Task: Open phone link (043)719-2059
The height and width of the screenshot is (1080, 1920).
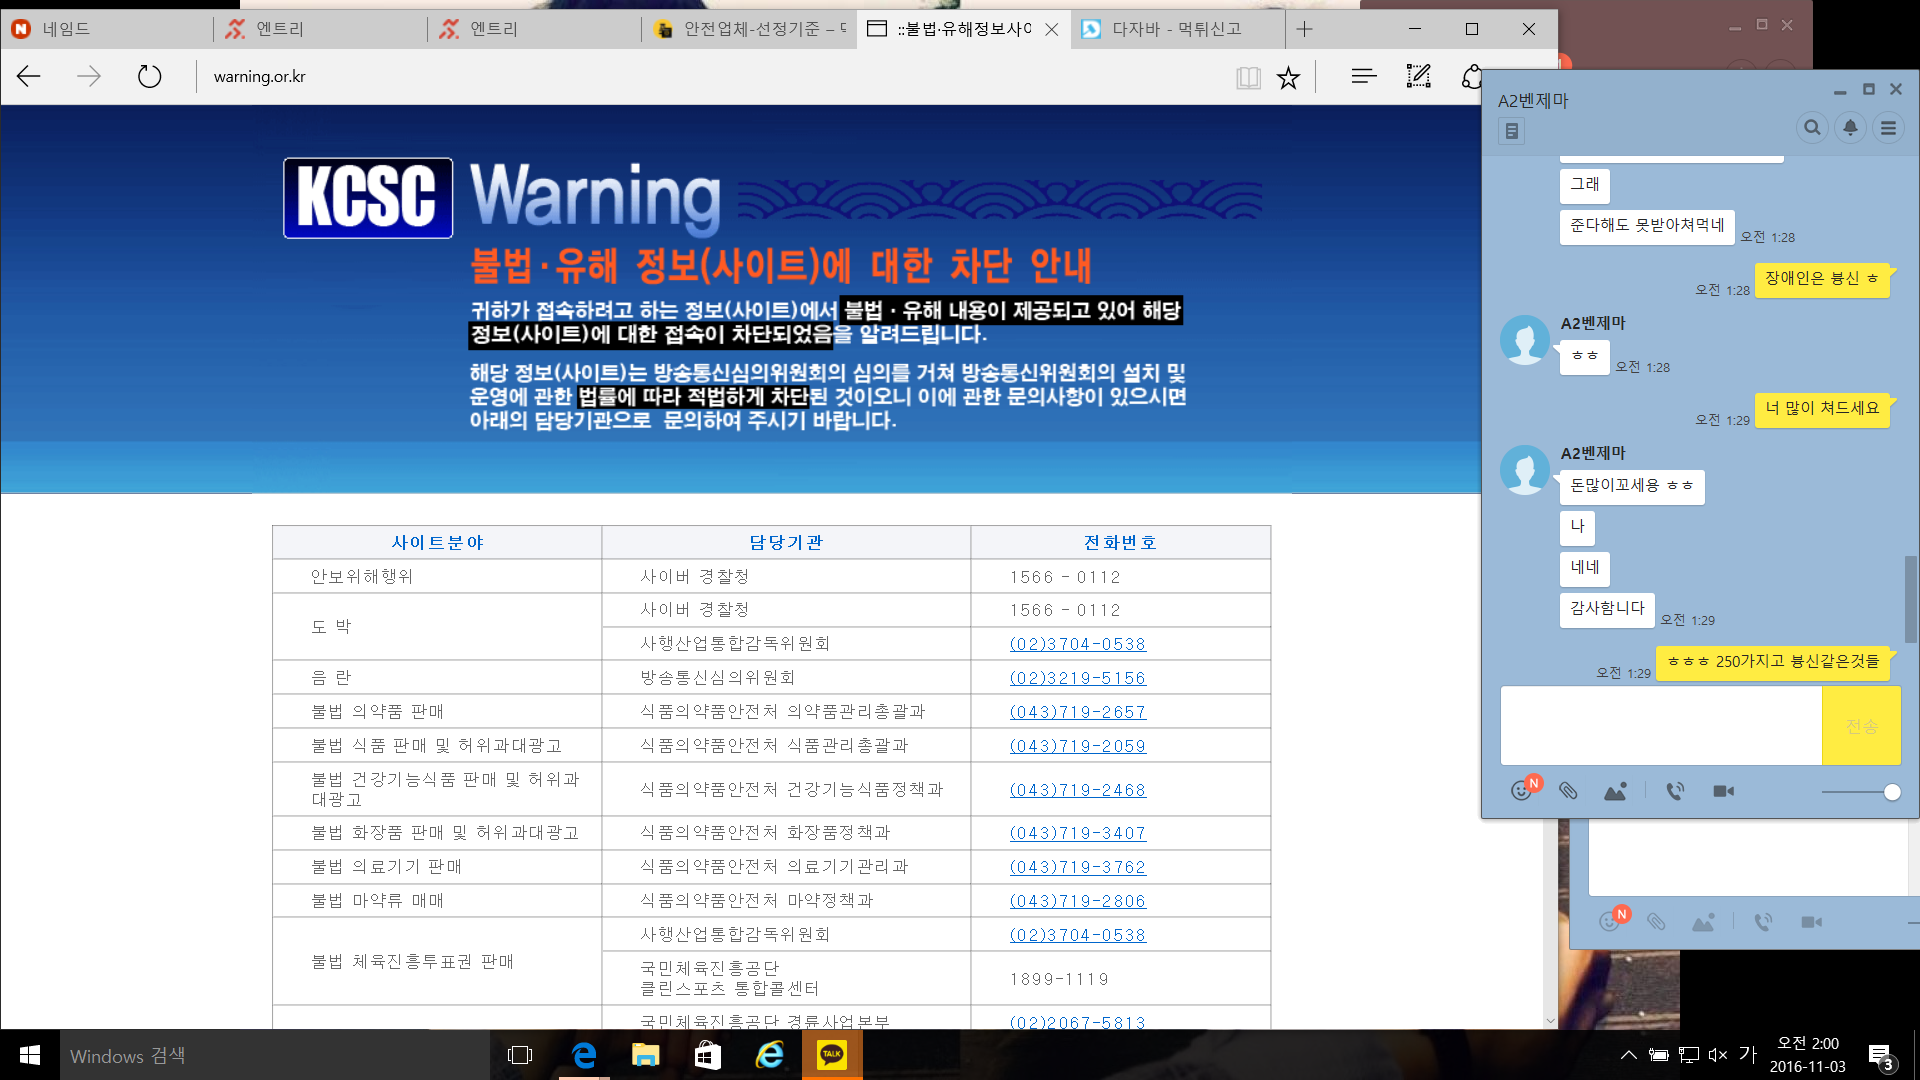Action: (1078, 746)
